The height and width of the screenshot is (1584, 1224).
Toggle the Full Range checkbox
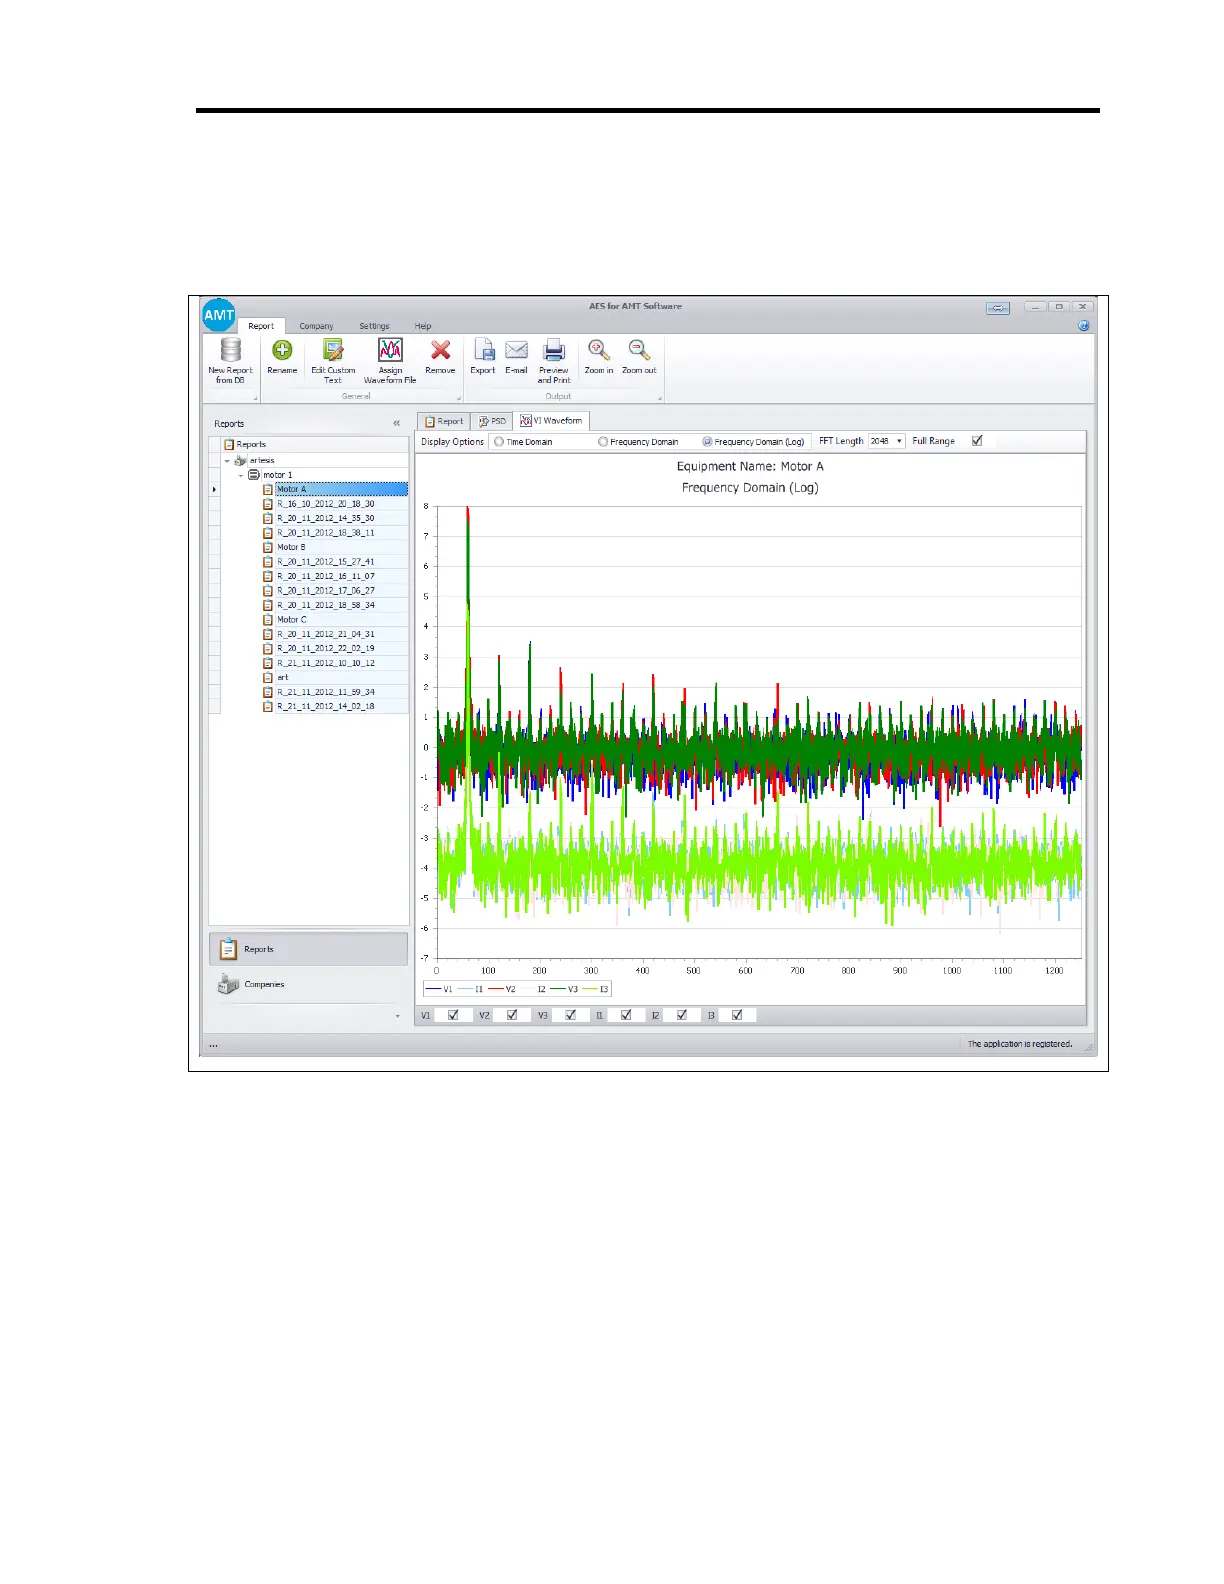(977, 441)
